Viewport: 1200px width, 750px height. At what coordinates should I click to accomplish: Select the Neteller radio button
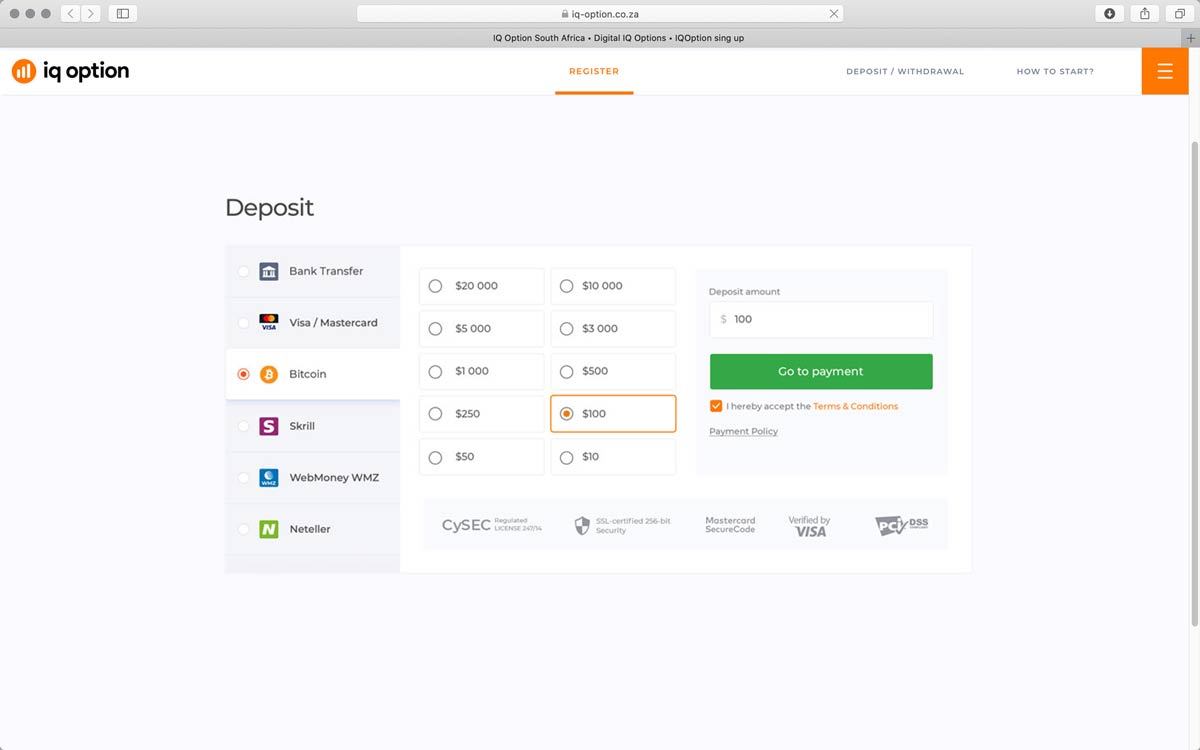[244, 529]
